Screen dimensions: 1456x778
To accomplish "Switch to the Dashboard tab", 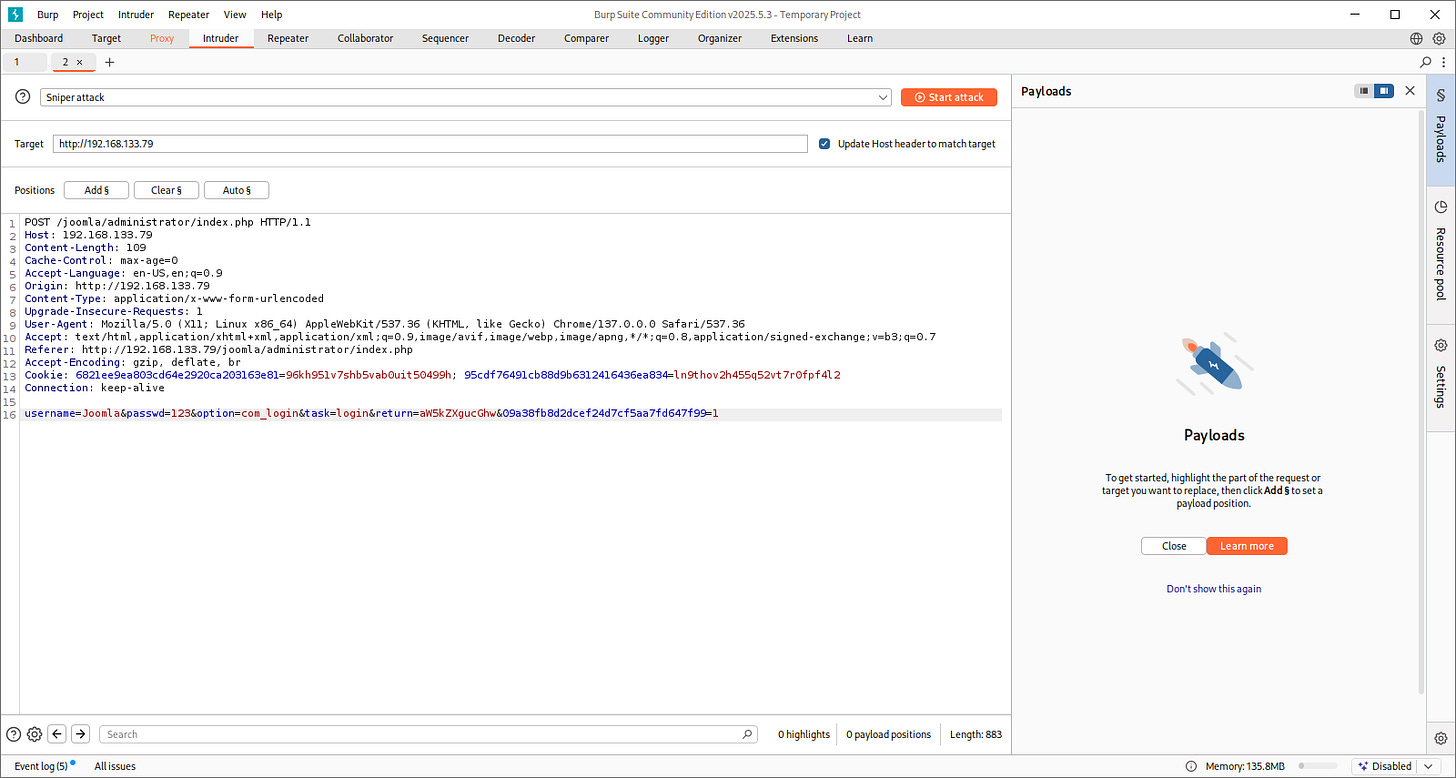I will (39, 38).
